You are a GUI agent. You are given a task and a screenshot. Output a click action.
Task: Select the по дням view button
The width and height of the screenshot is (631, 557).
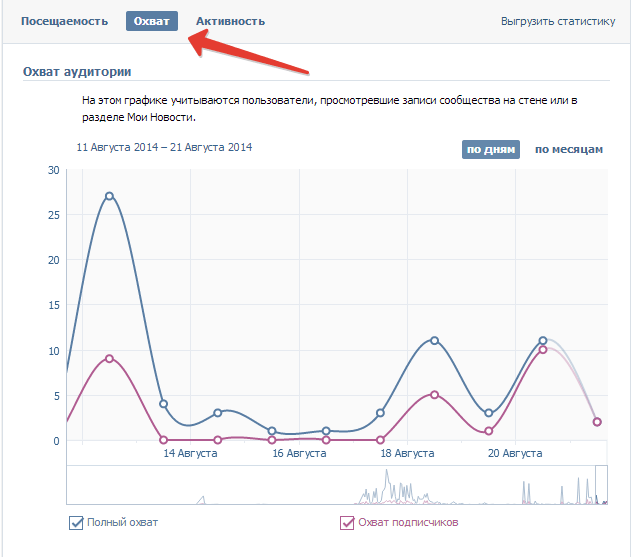[x=490, y=149]
